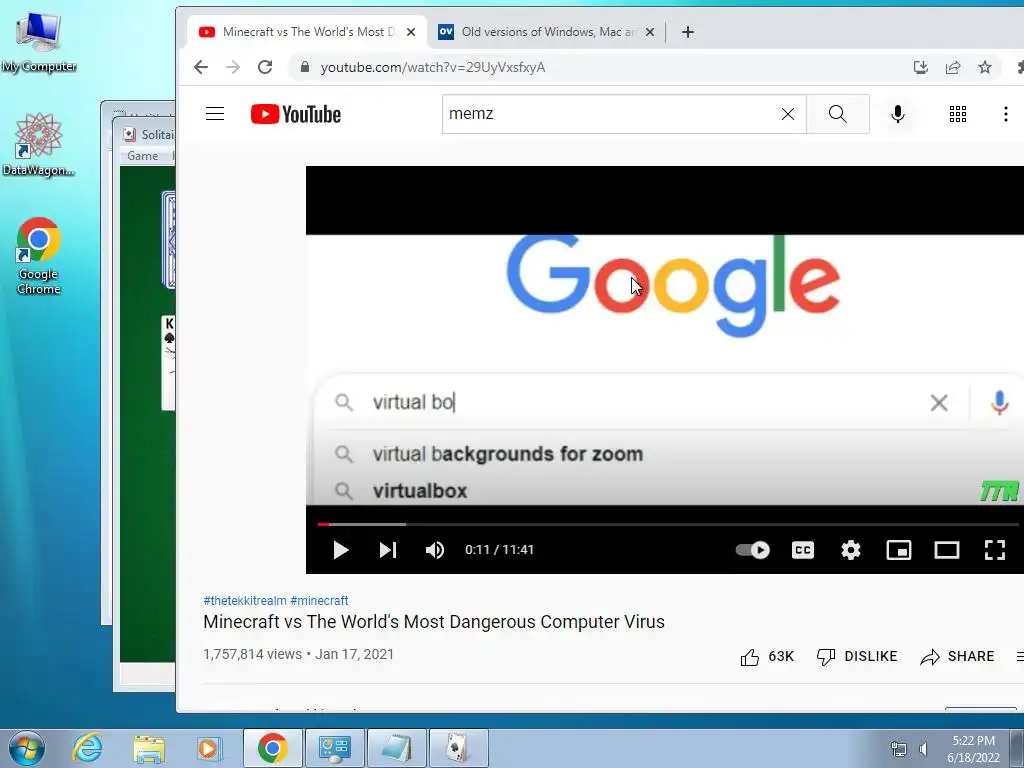Select the Solitaire window title
The height and width of the screenshot is (768, 1024).
(157, 135)
